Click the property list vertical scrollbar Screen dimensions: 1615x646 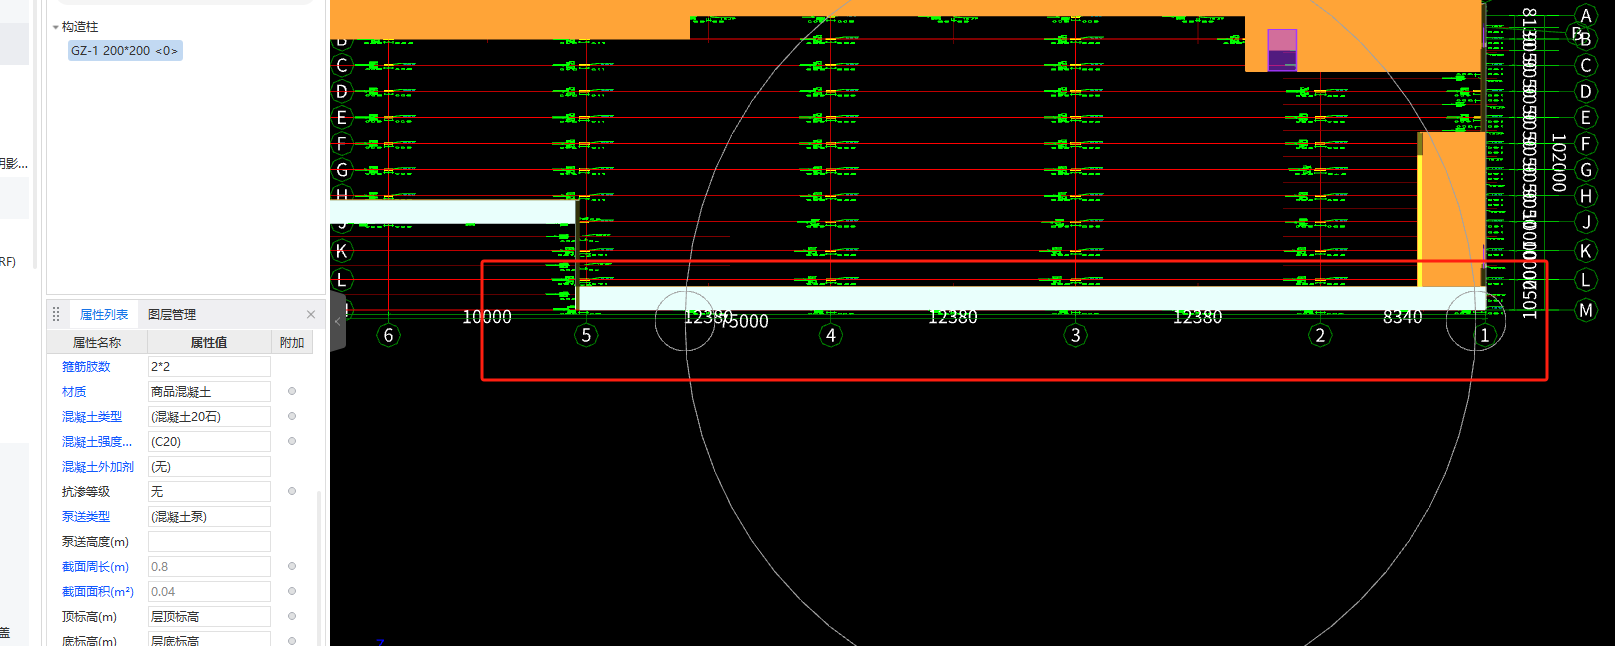click(x=319, y=567)
